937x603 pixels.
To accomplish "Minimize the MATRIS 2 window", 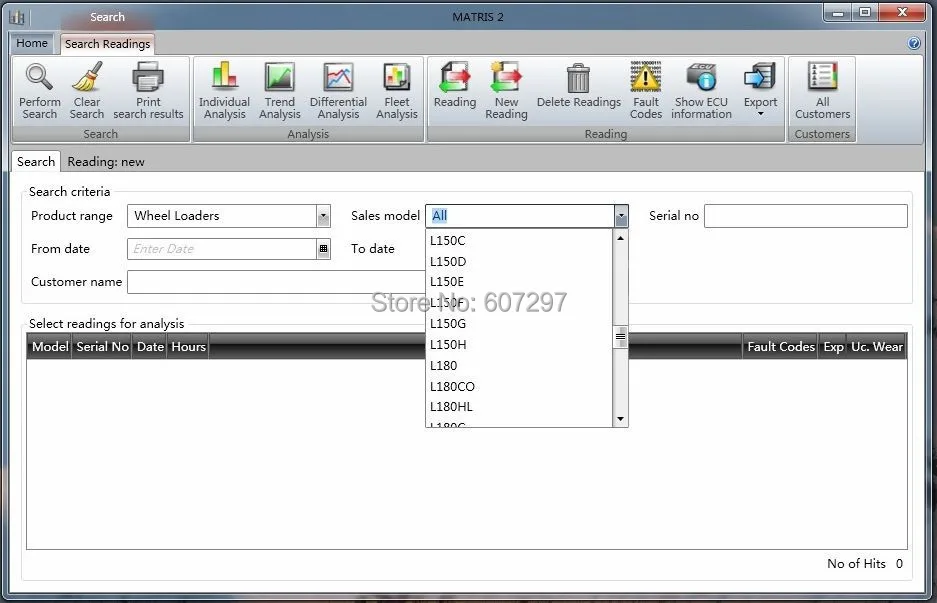I will pos(838,13).
